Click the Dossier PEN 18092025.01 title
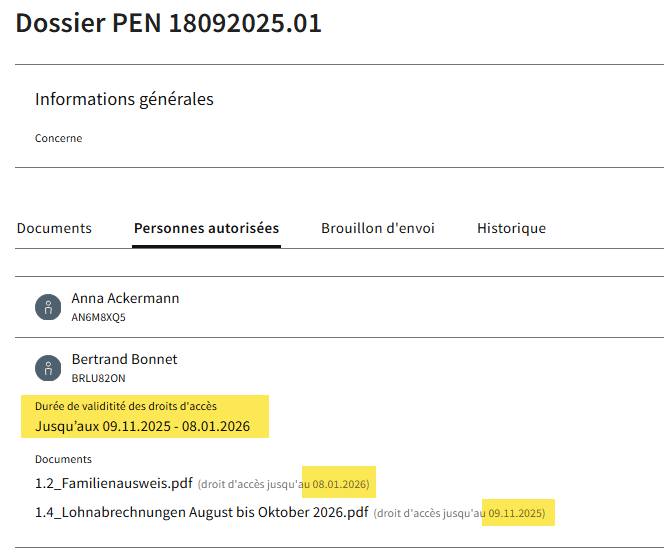Screen dimensions: 664x560 click(168, 24)
